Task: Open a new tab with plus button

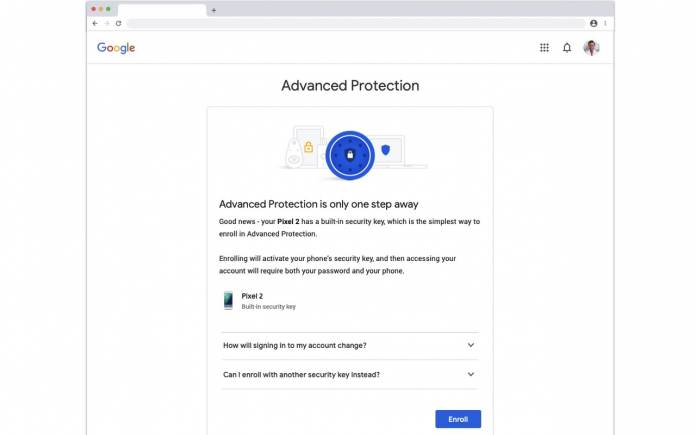Action: click(x=214, y=10)
